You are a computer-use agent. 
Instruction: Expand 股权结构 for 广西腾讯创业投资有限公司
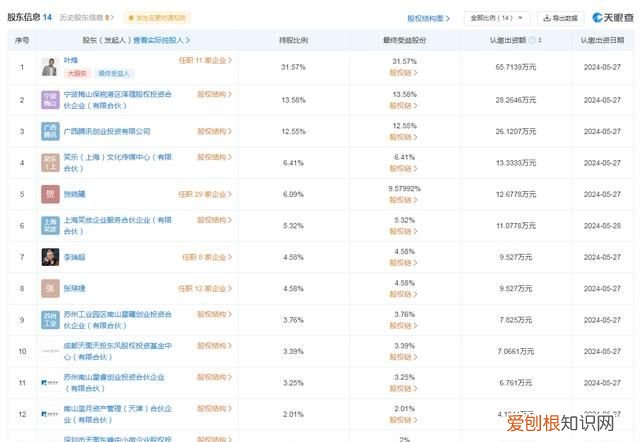click(x=214, y=131)
